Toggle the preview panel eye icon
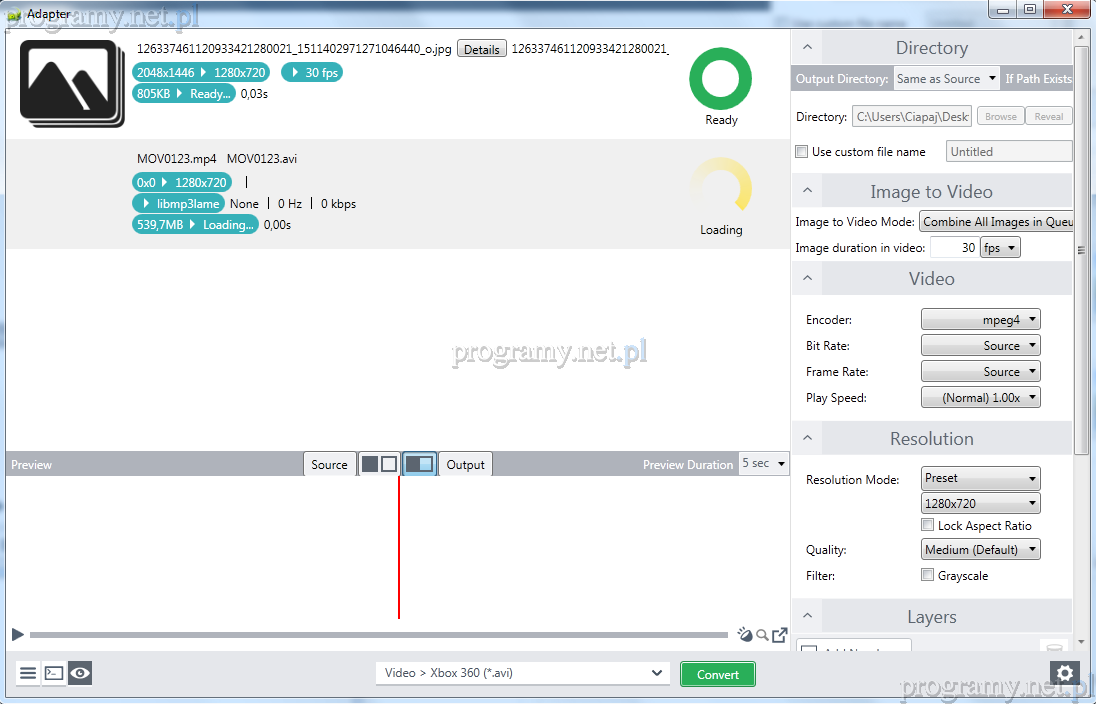The image size is (1096, 704). (x=80, y=673)
